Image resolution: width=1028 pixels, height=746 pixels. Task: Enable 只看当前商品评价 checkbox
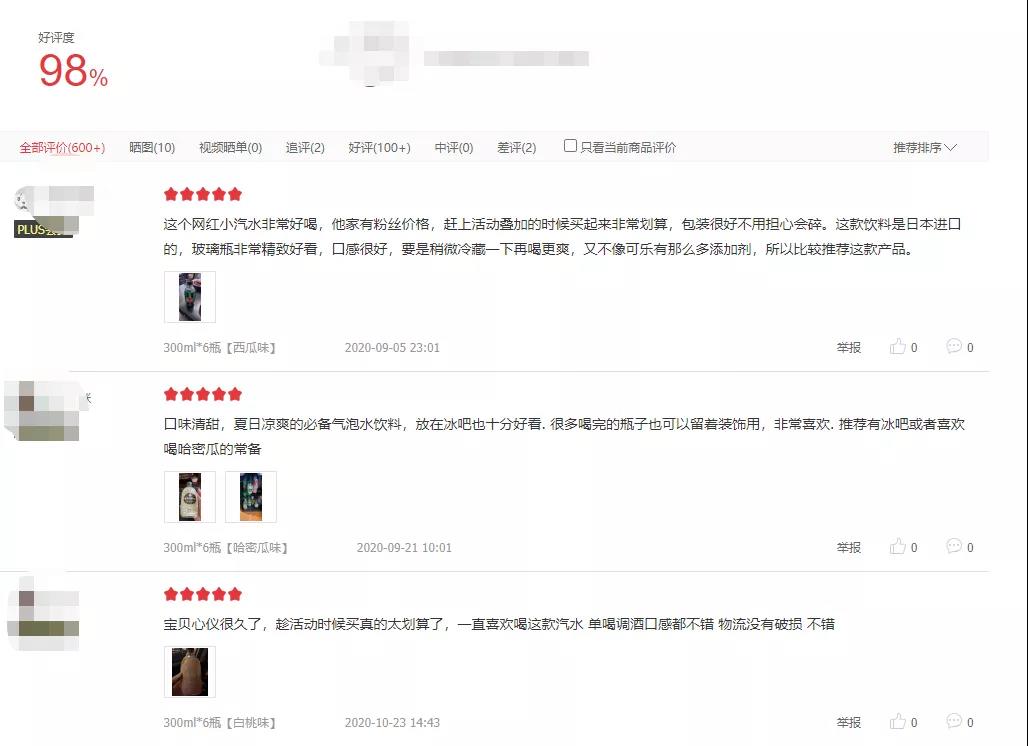click(x=570, y=146)
